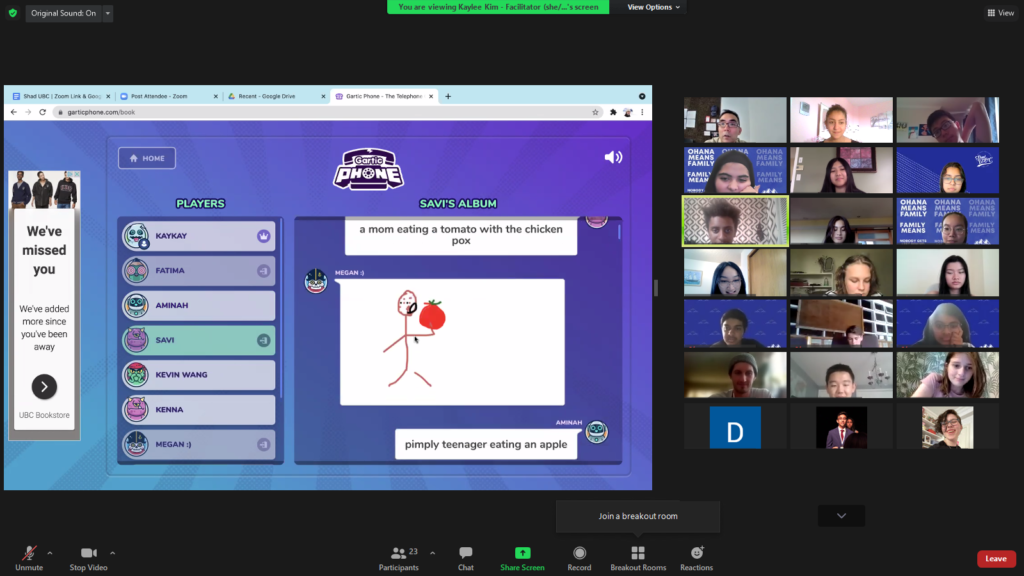Click the icon on SAVI's row
Screen dimensions: 1024x576
click(264, 340)
